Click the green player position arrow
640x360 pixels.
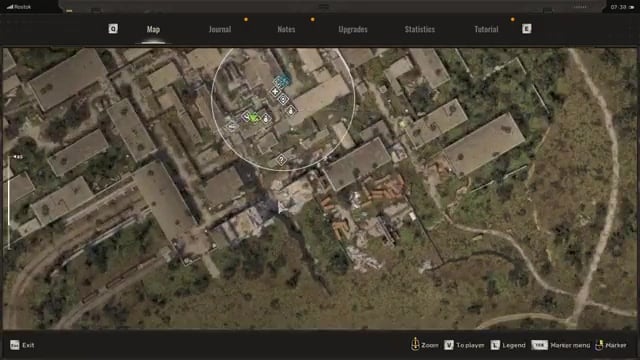[254, 118]
